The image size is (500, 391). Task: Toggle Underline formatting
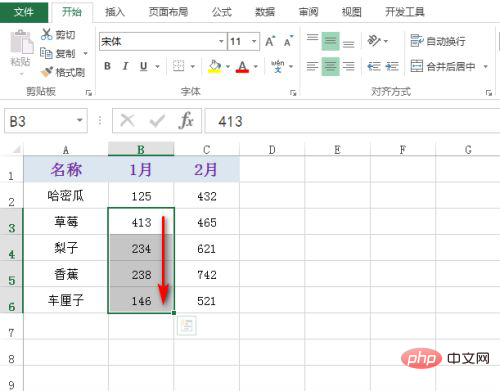pos(143,66)
